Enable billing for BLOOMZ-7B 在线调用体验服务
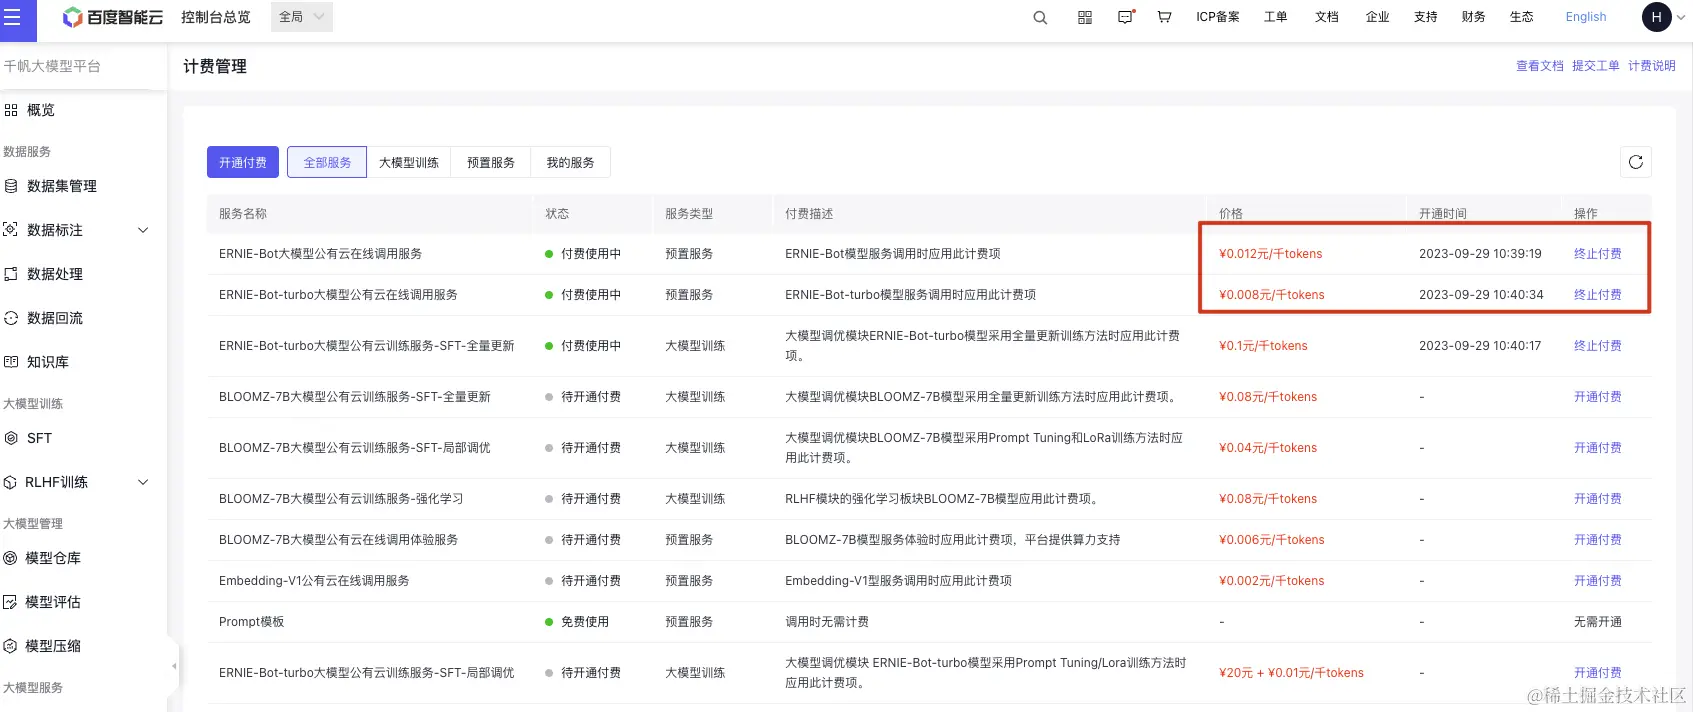 [x=1598, y=540]
